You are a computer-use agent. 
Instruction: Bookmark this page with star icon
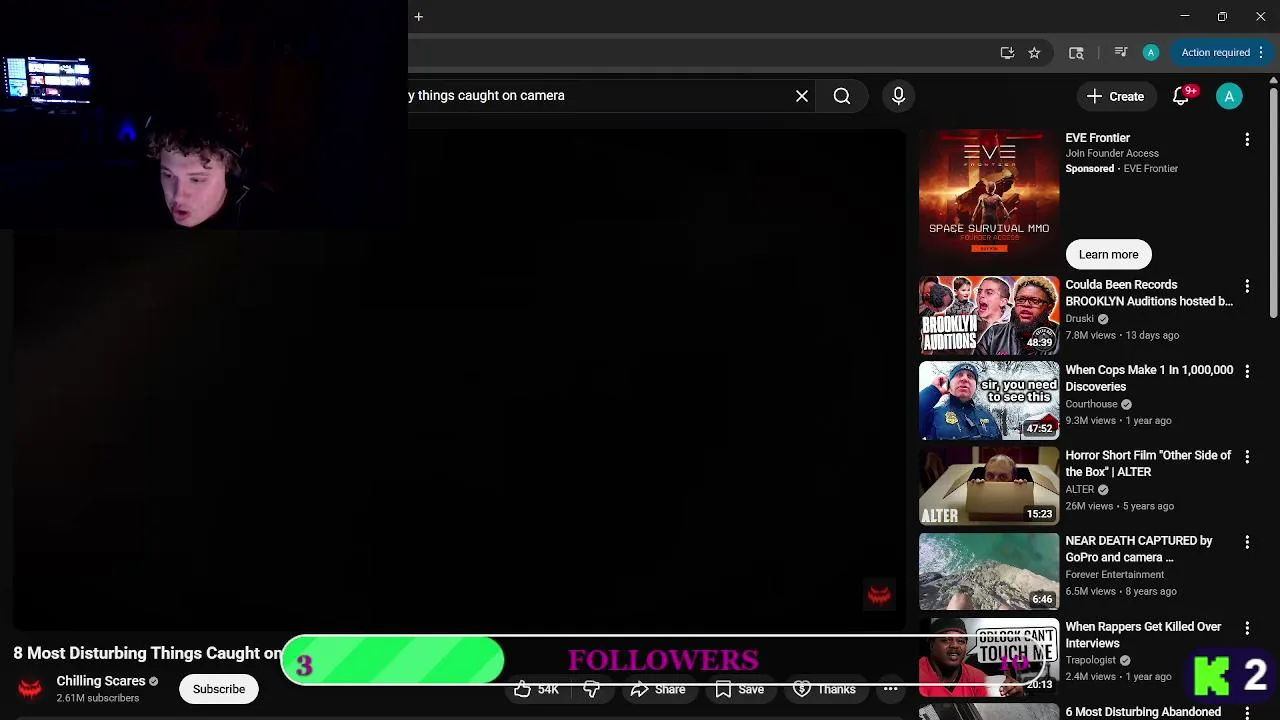[x=1035, y=53]
